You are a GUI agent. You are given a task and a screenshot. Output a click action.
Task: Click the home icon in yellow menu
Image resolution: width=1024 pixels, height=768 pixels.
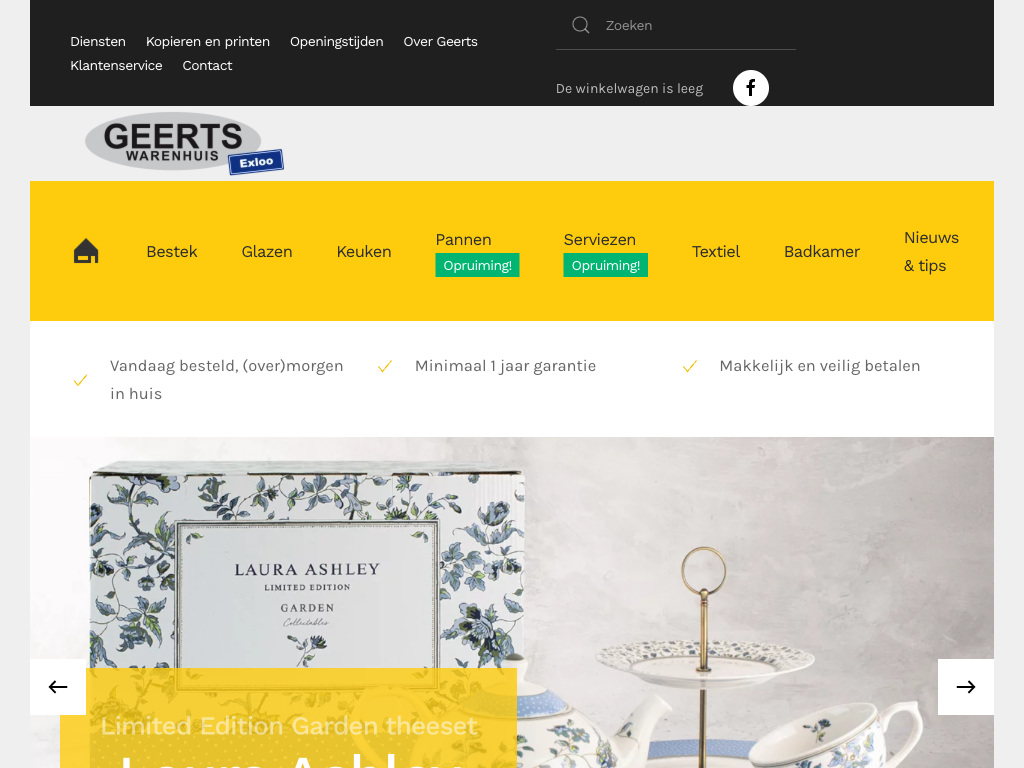[x=86, y=251]
